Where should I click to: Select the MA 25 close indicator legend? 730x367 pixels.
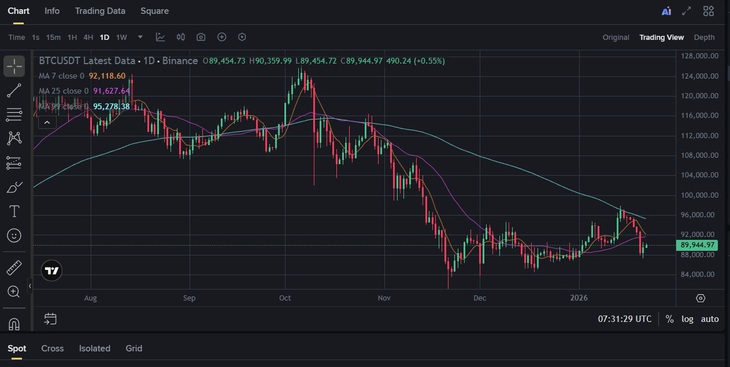click(x=84, y=91)
